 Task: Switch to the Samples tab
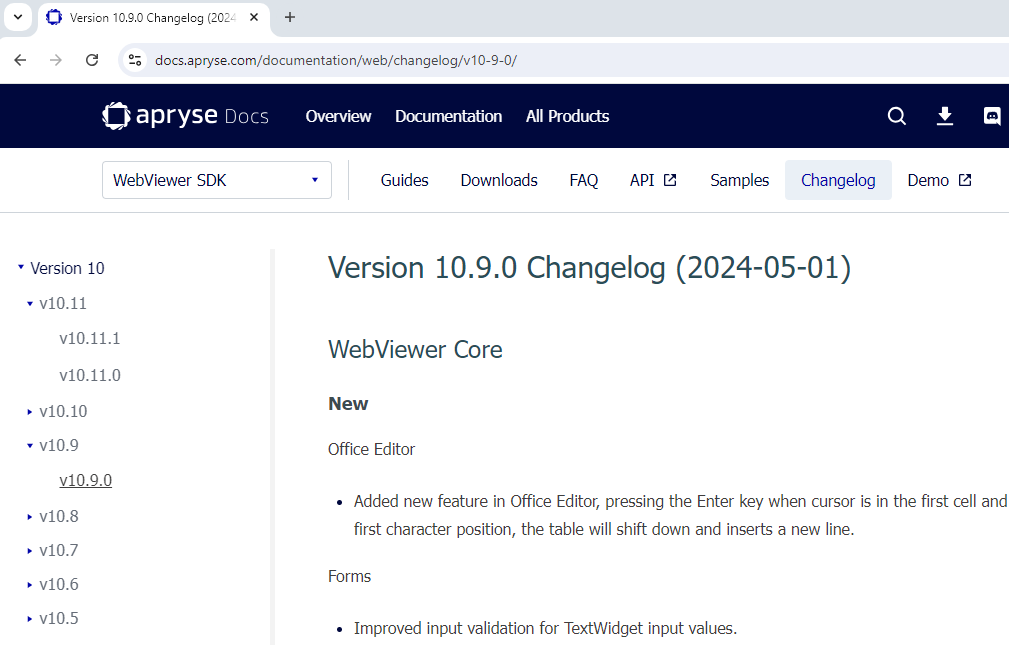pyautogui.click(x=739, y=180)
